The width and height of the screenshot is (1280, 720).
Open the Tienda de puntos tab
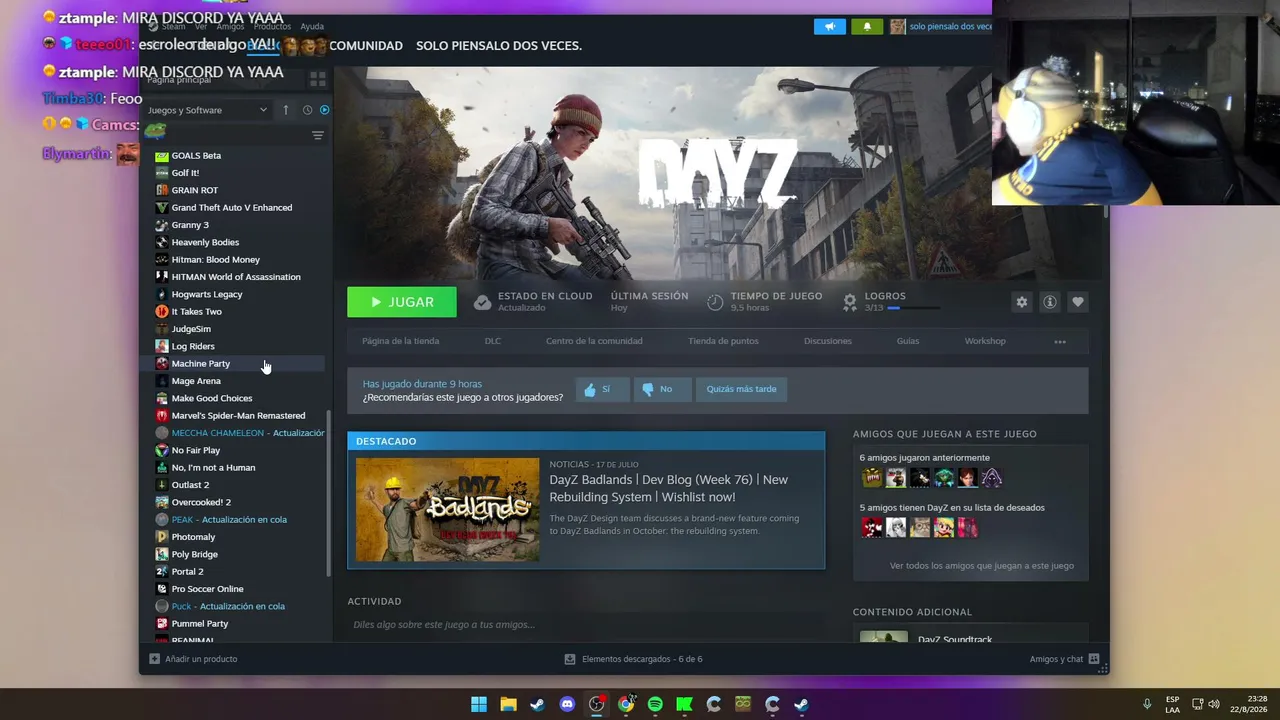pos(723,341)
